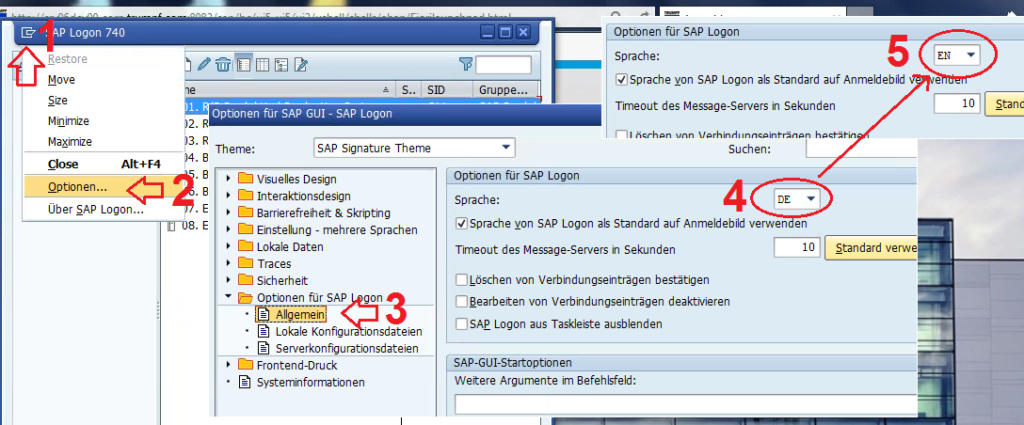This screenshot has width=1024, height=425.
Task: Enable SAP Logon aus Taskleiste ausblenden
Action: 462,324
